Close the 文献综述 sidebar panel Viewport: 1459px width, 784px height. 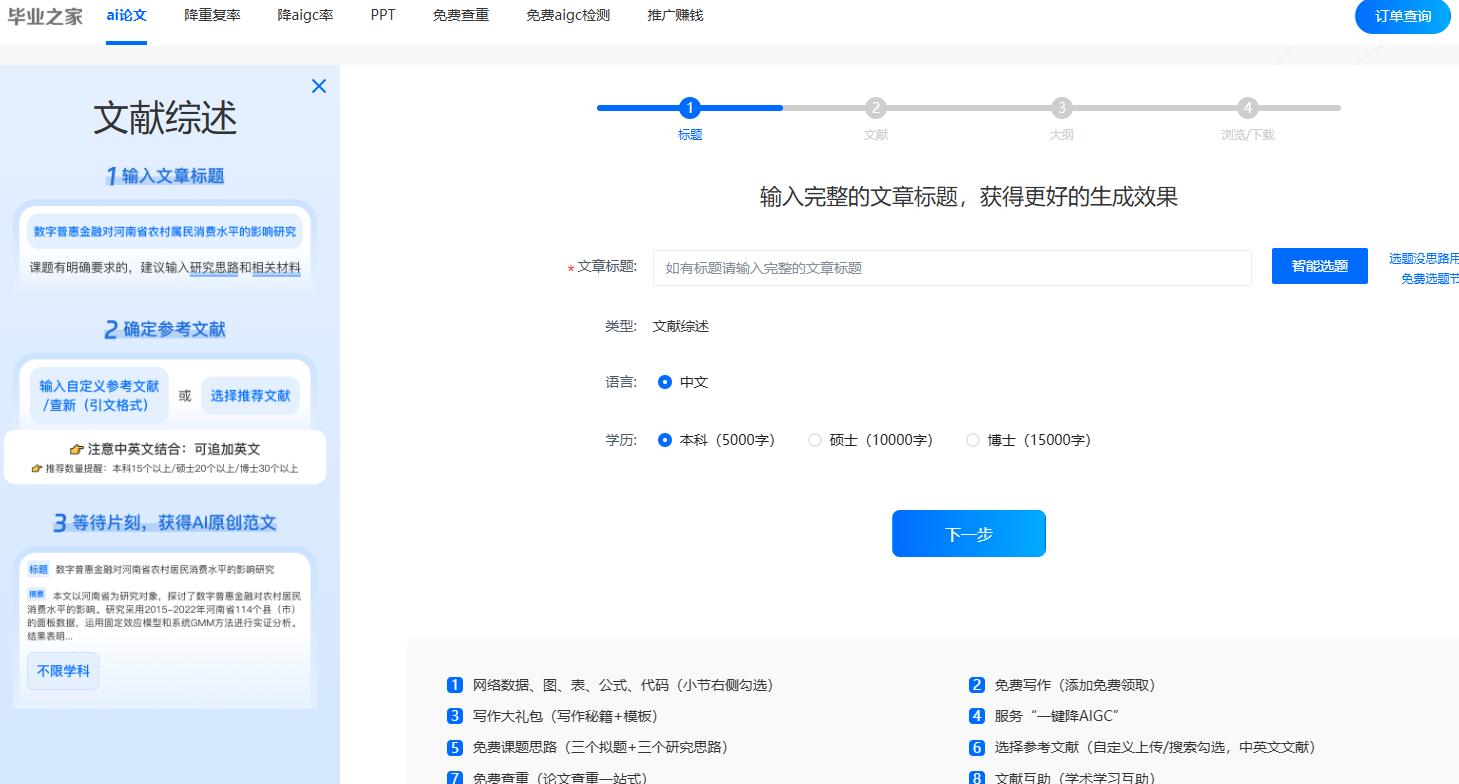point(318,86)
